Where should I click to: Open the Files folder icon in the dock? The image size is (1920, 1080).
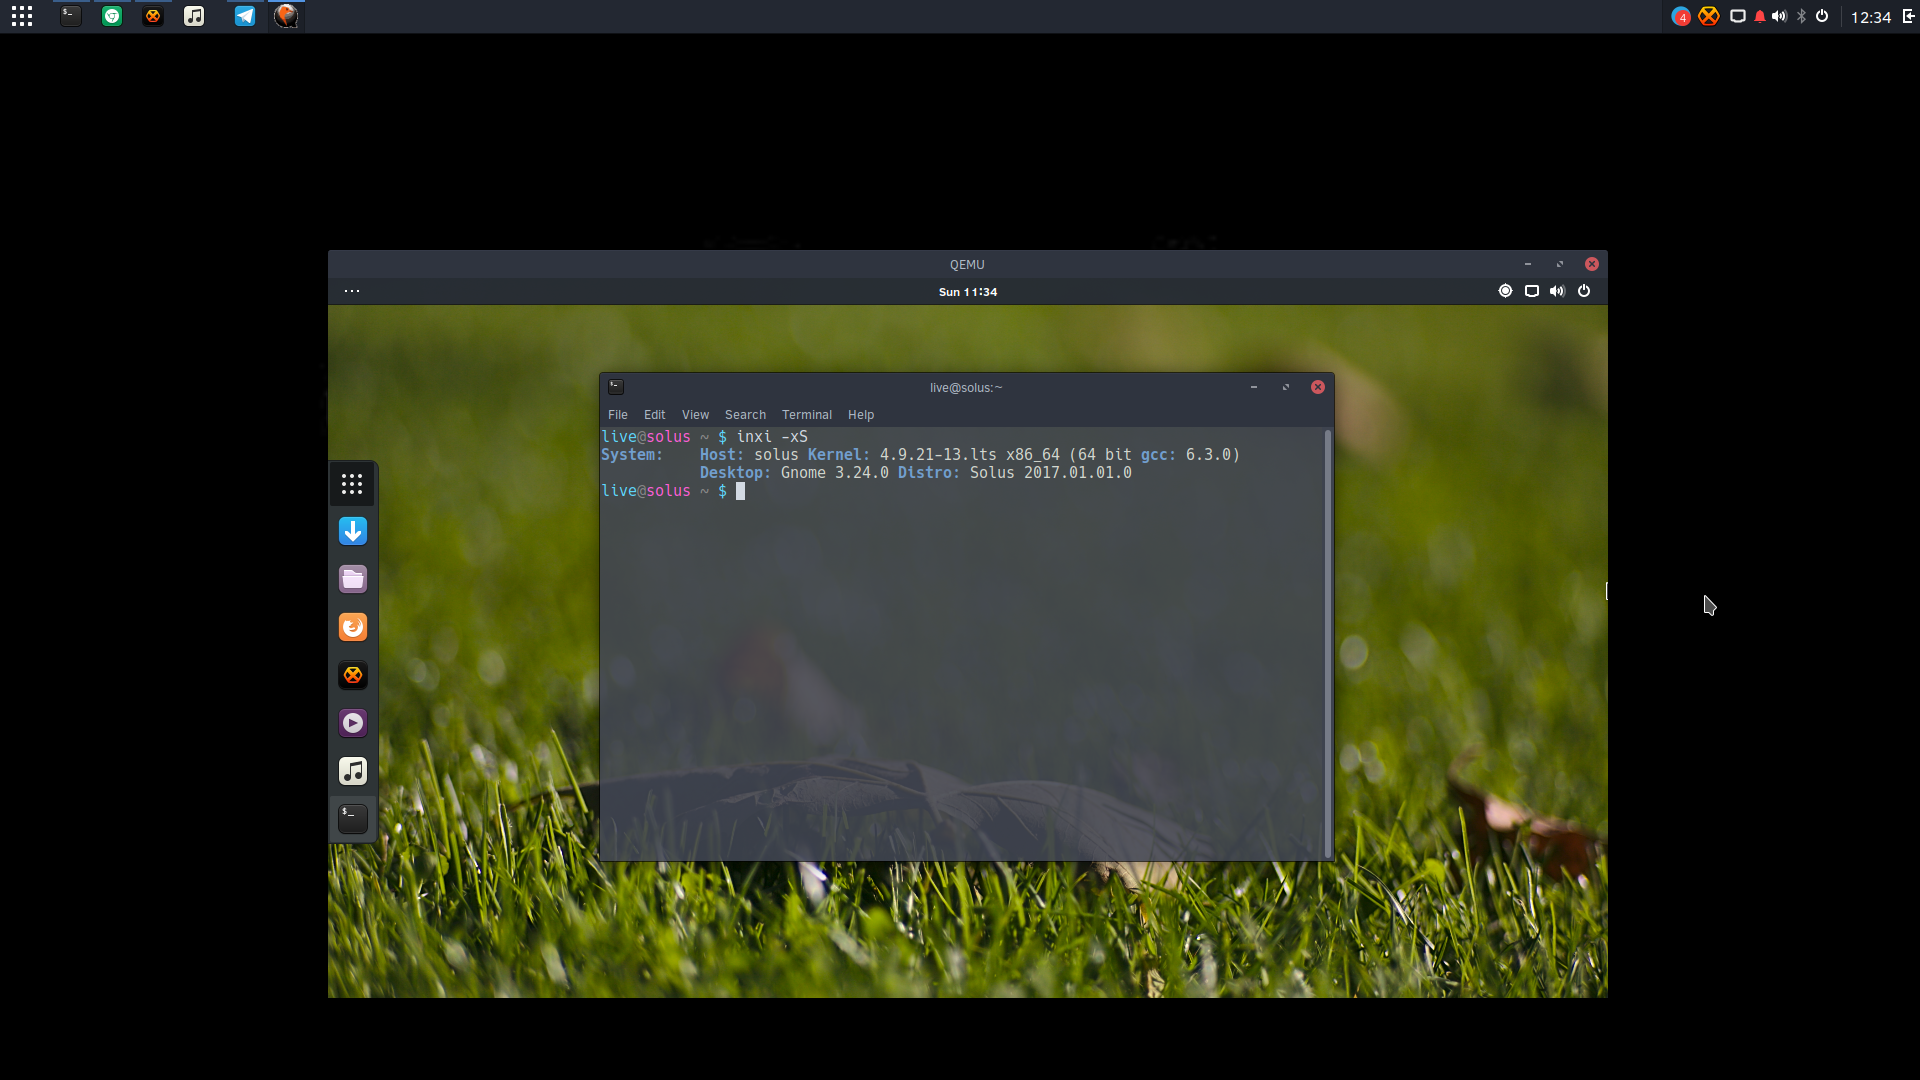pos(353,579)
